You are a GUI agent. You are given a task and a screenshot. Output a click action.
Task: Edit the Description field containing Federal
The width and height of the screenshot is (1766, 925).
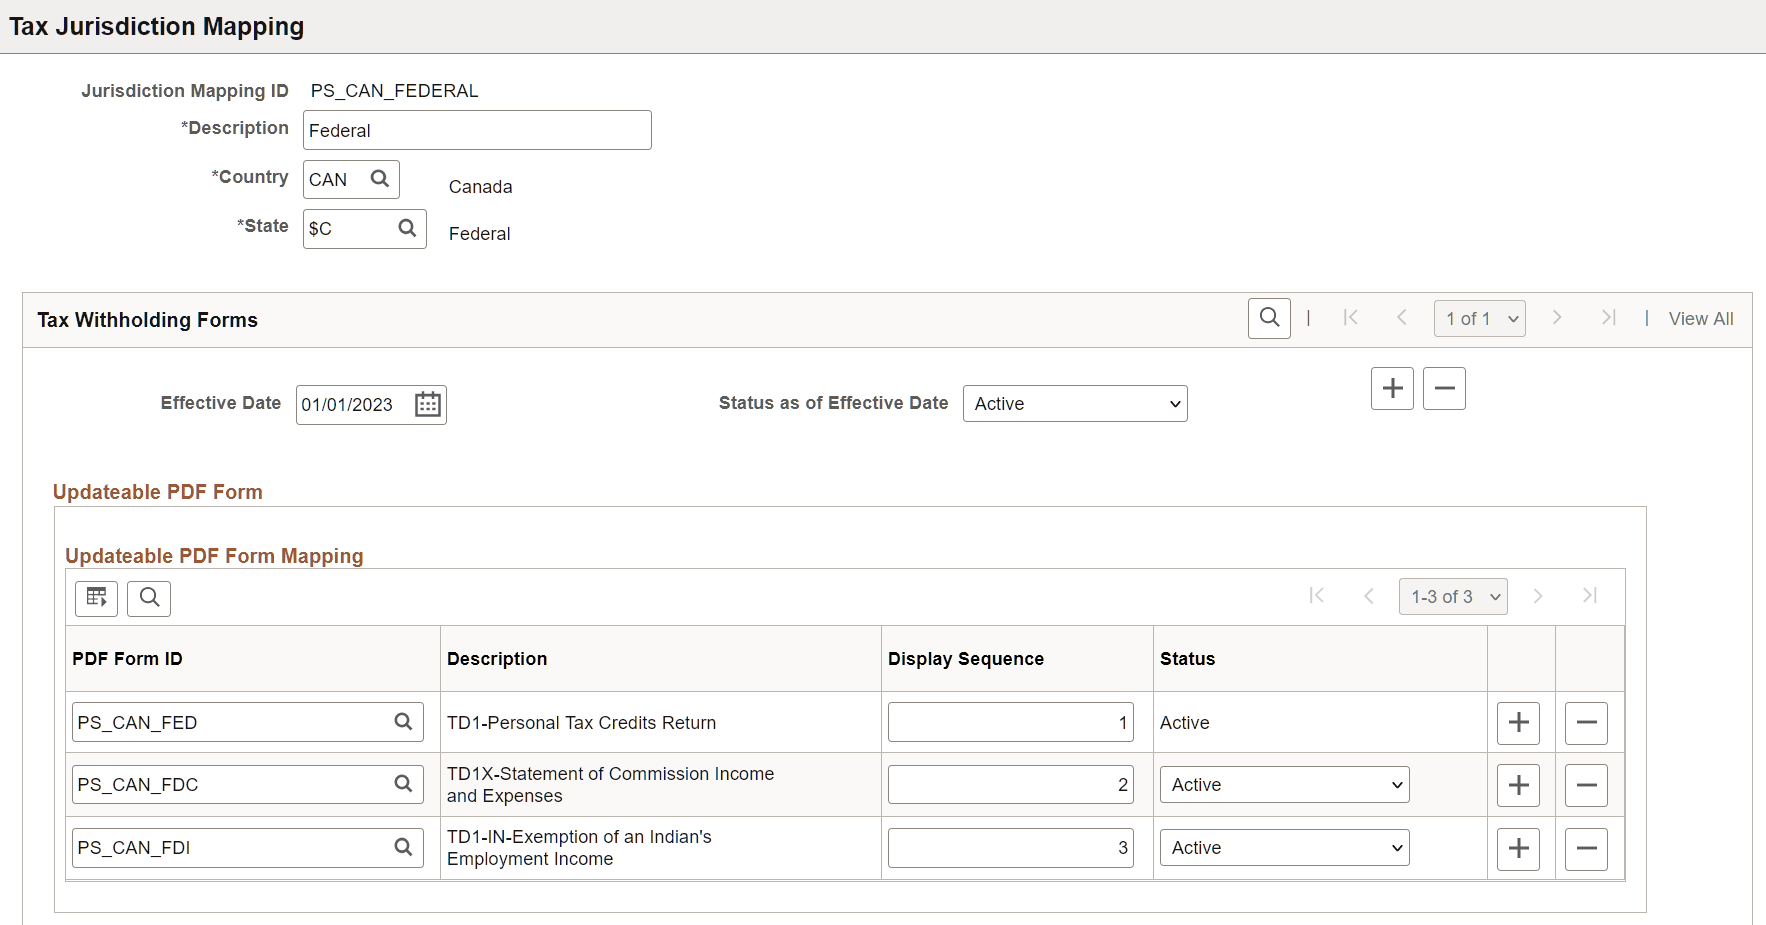tap(477, 130)
